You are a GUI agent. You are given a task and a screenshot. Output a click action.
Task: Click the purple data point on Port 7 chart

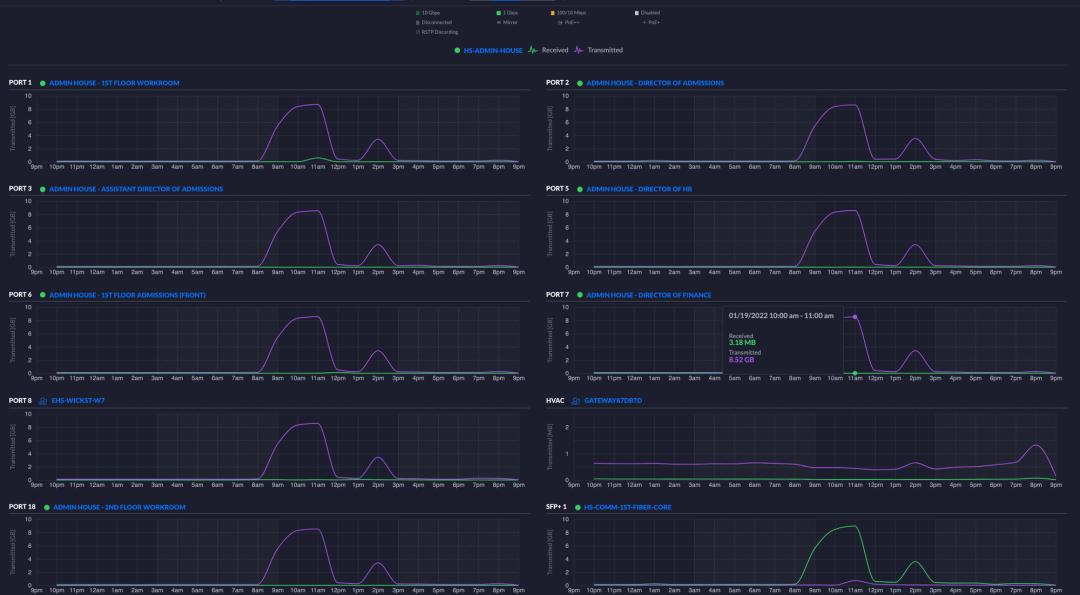[855, 317]
